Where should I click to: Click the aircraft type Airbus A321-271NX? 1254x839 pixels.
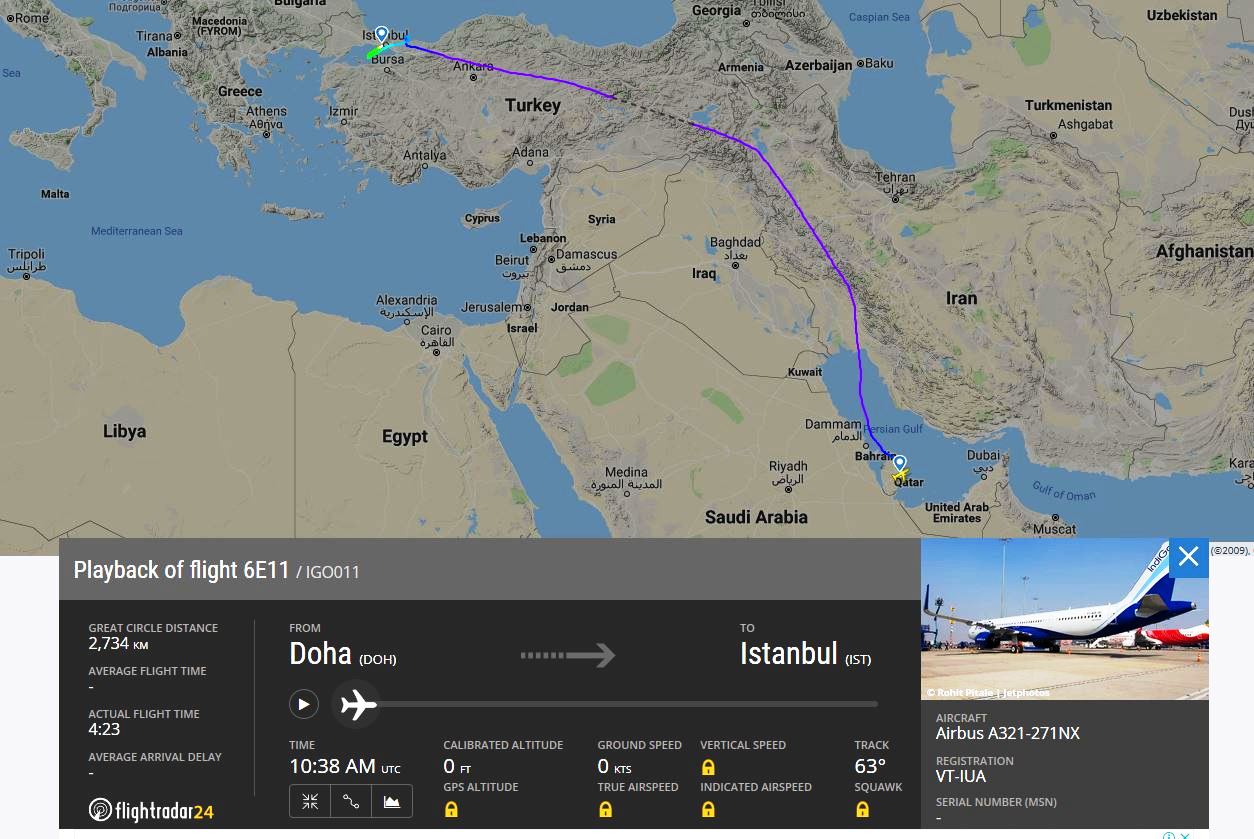(x=1008, y=733)
